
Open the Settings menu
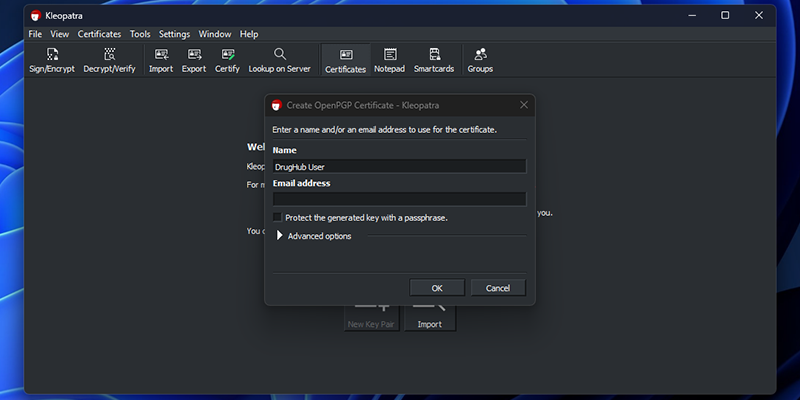(x=174, y=34)
